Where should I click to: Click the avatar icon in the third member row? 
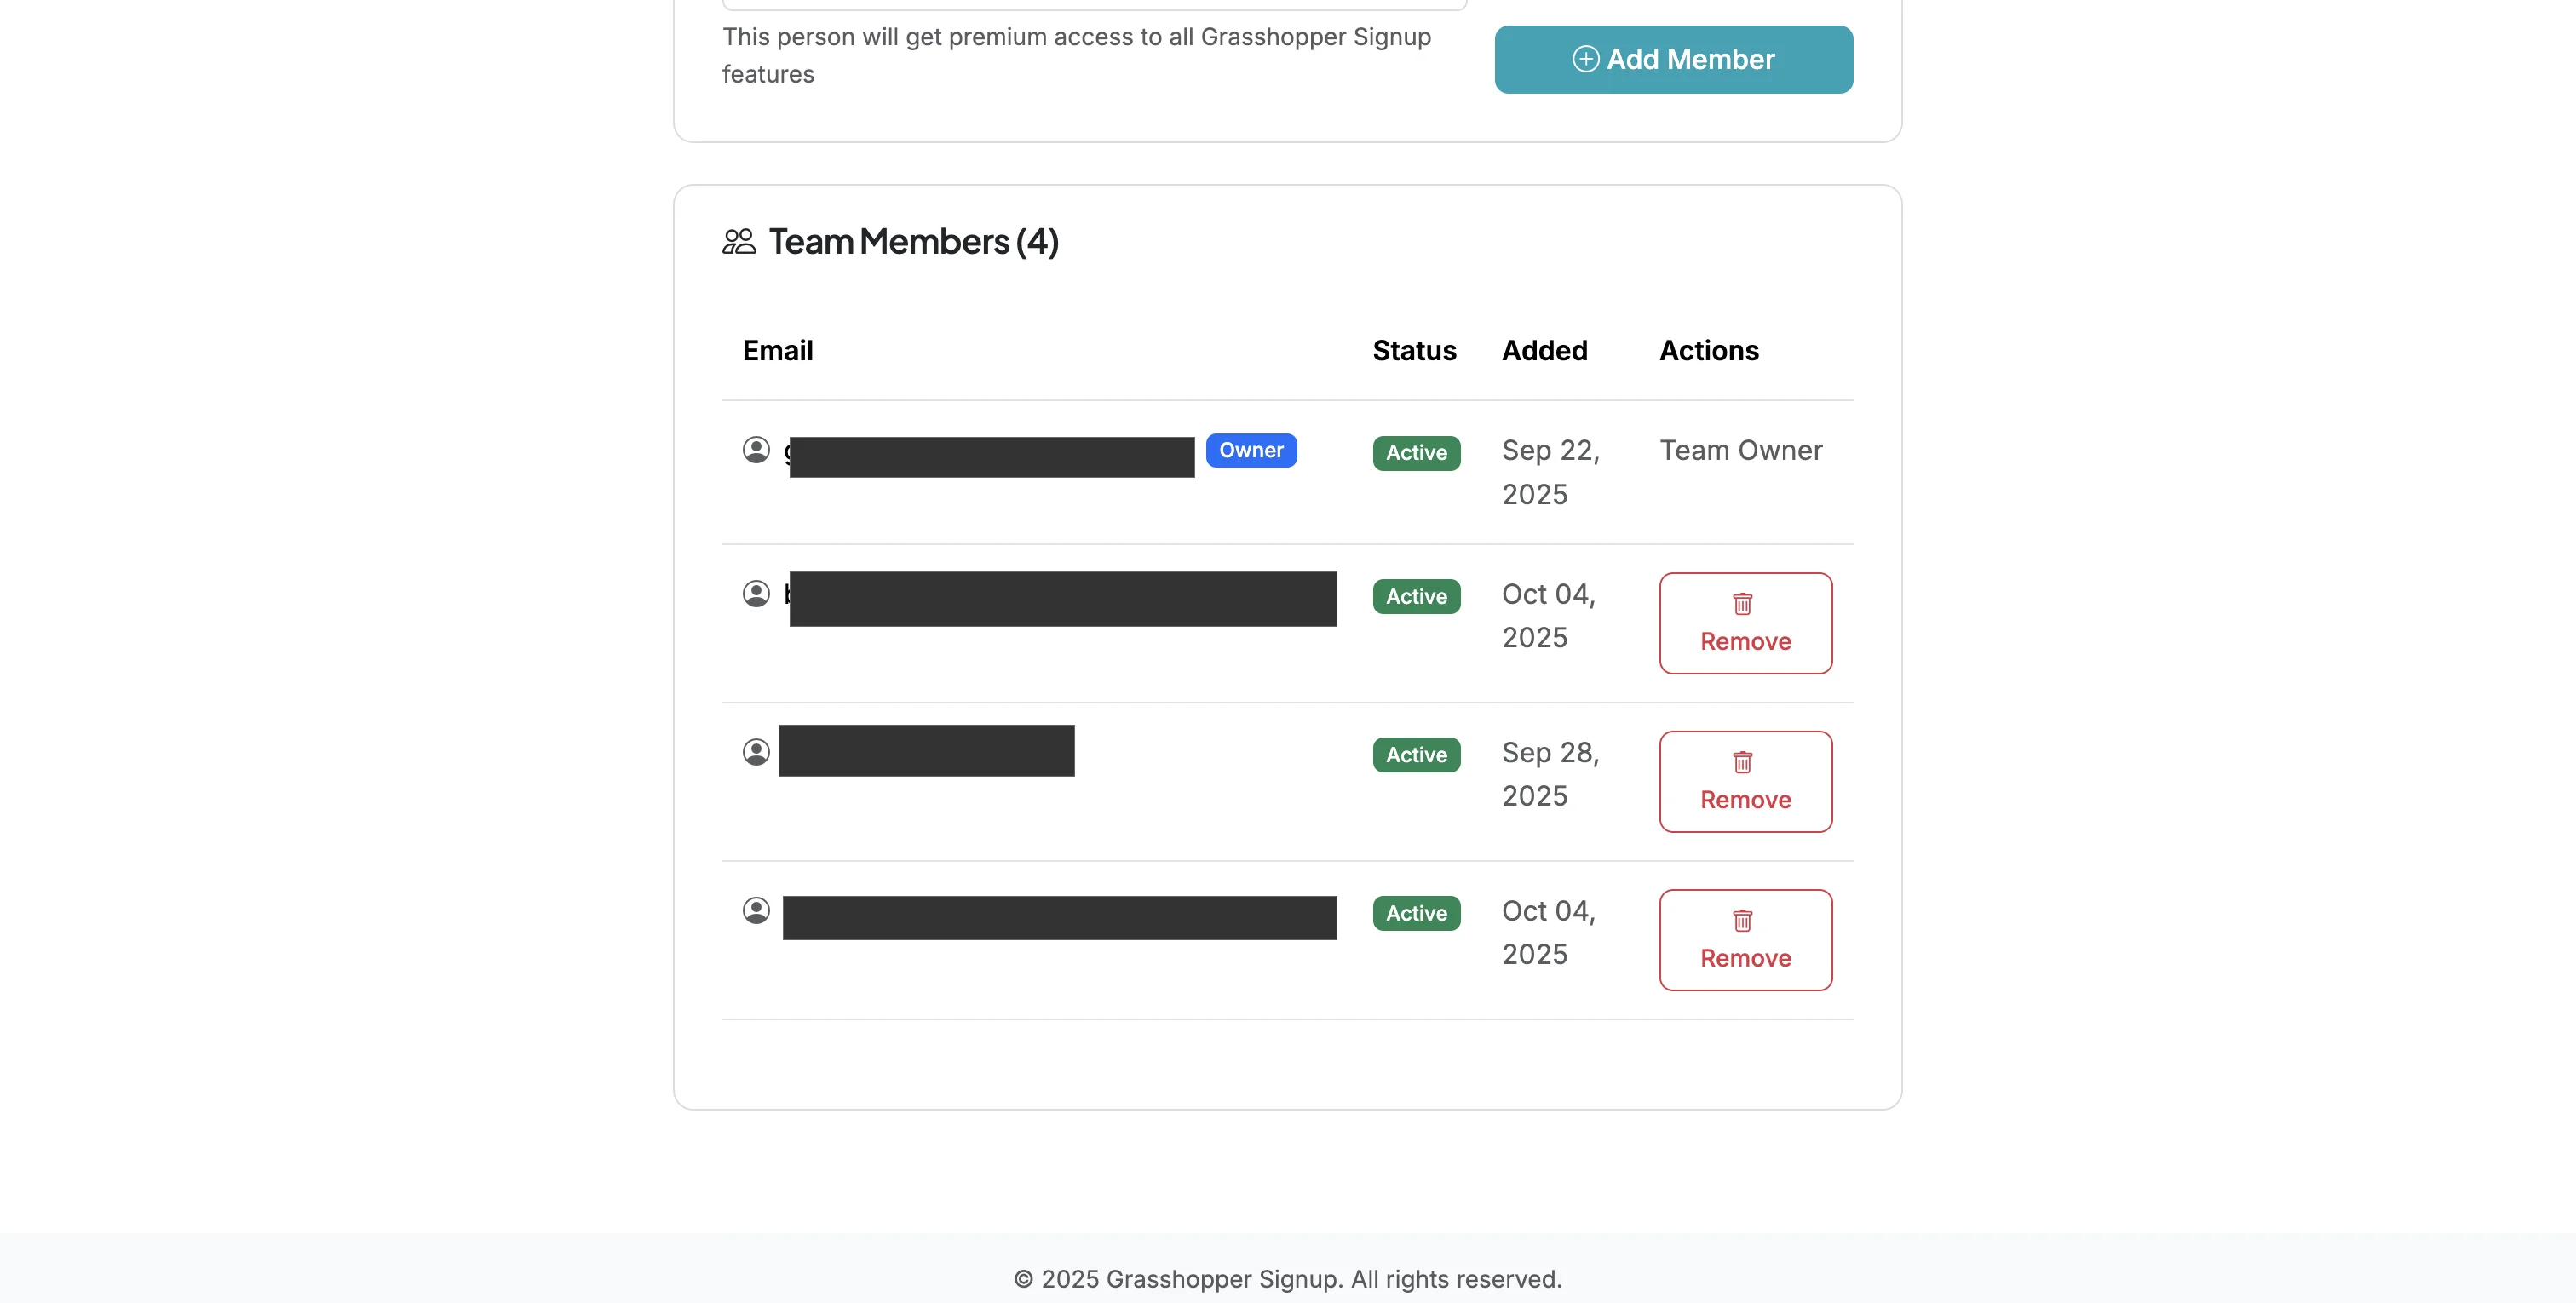click(756, 751)
